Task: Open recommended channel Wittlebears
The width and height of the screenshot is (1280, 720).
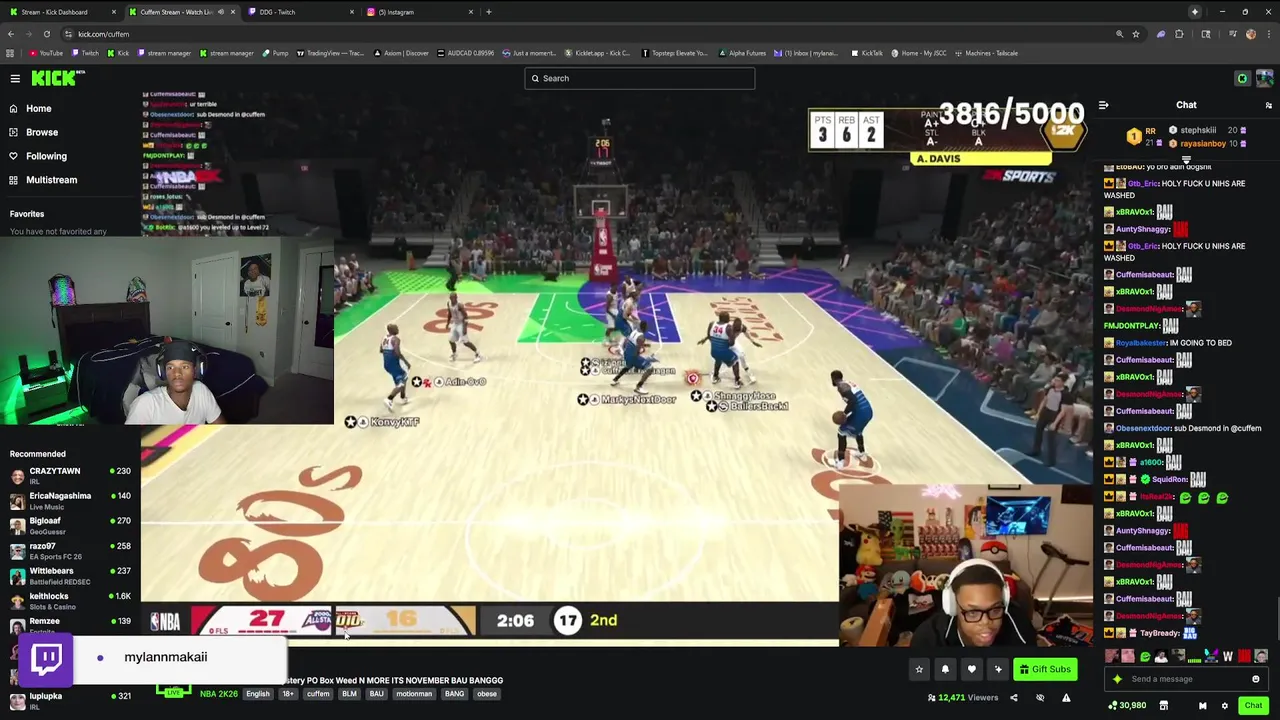Action: click(x=70, y=575)
